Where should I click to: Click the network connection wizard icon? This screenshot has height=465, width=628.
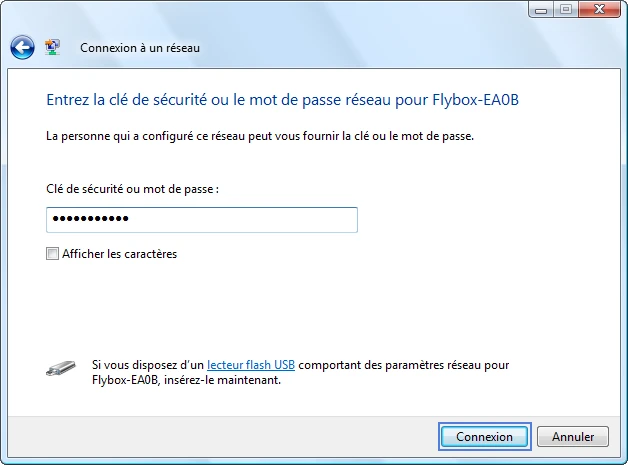click(52, 47)
